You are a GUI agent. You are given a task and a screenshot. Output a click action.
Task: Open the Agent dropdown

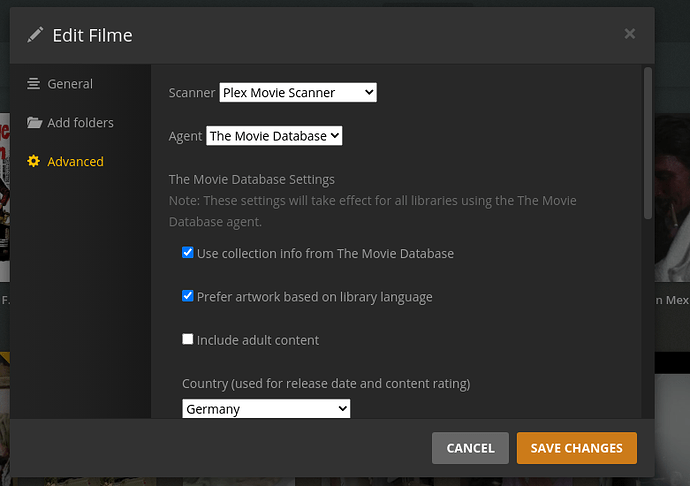(274, 135)
